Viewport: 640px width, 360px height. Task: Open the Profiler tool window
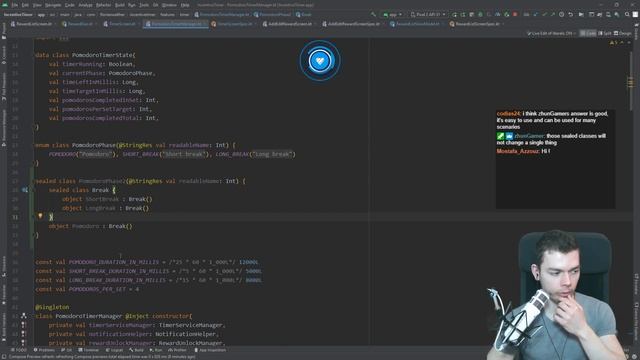177,350
